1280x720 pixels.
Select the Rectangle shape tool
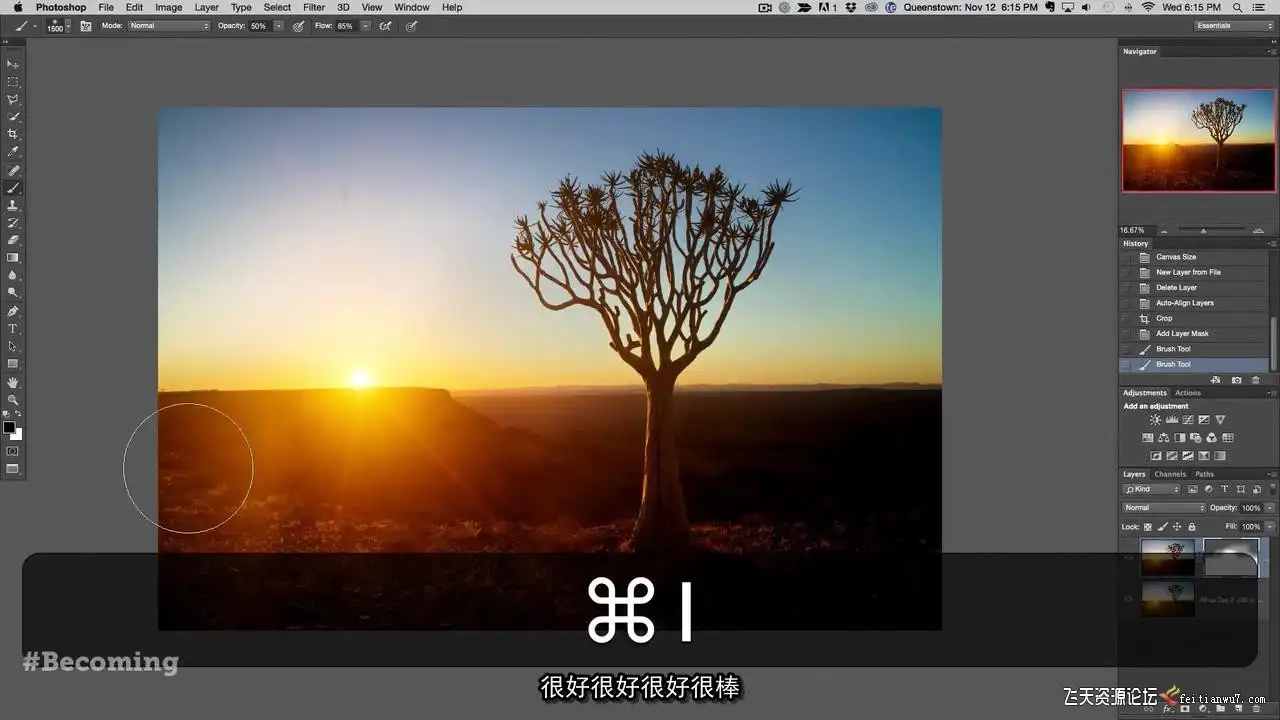(13, 364)
